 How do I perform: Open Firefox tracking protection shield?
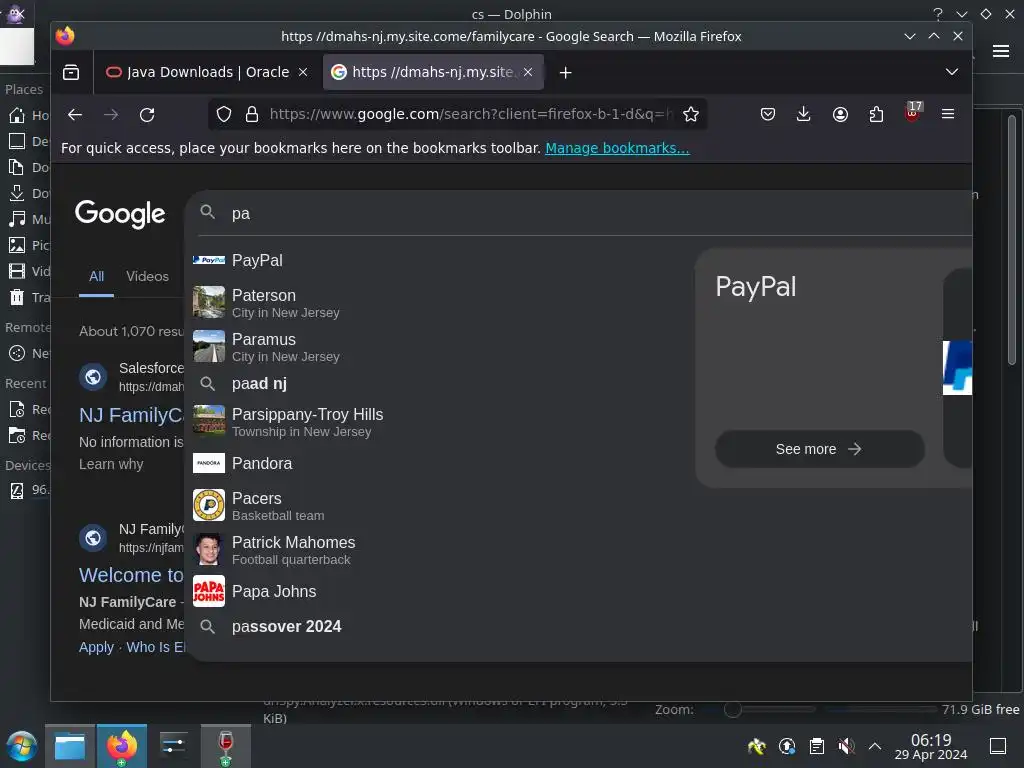(x=224, y=114)
